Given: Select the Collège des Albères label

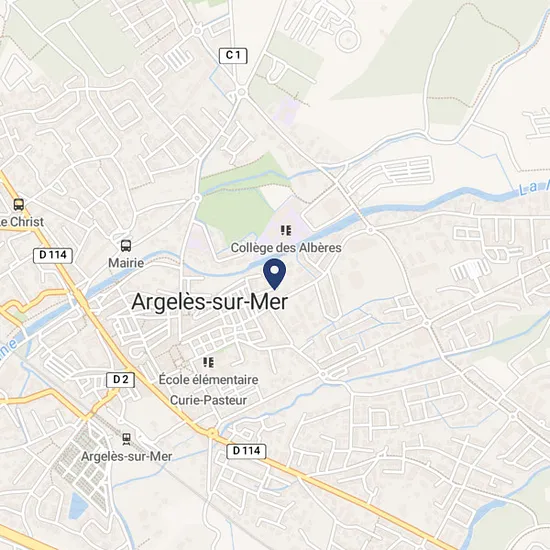Looking at the screenshot, I should point(286,248).
